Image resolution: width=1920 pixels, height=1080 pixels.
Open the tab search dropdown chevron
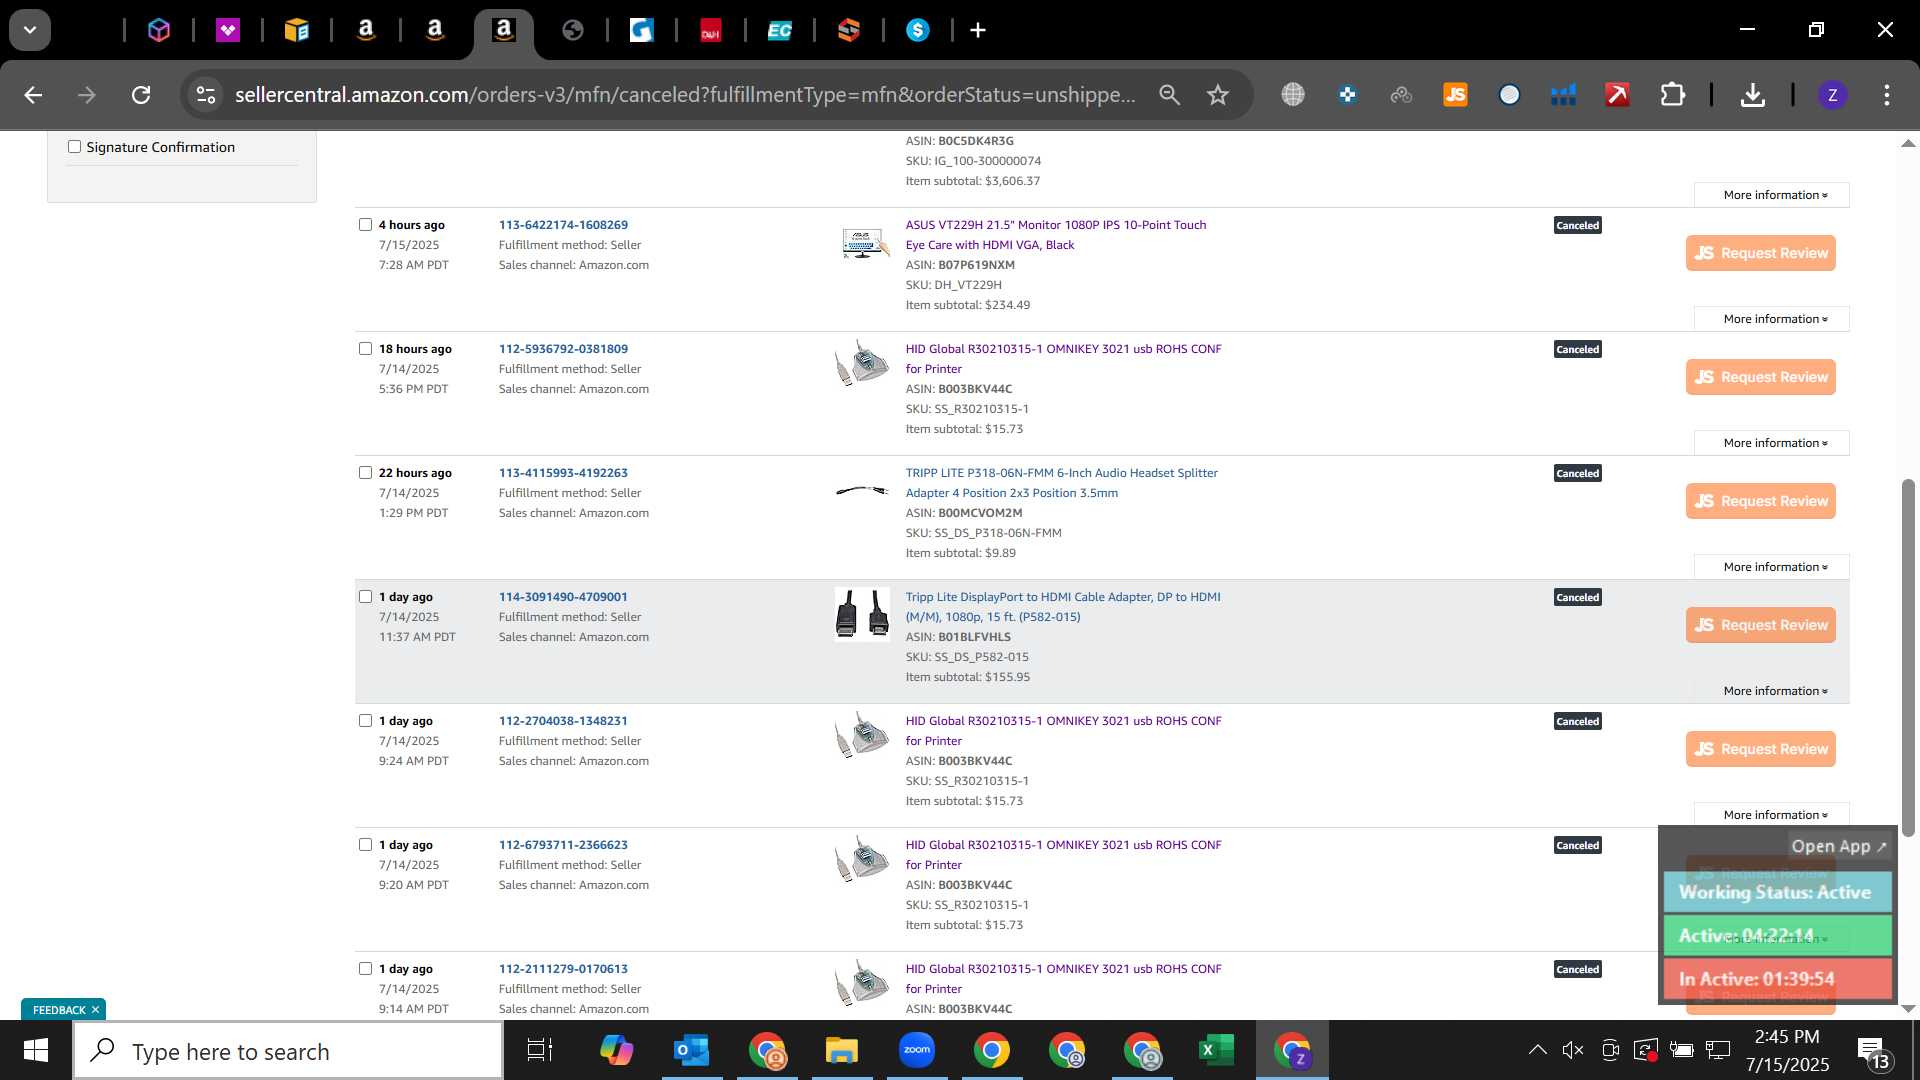(x=30, y=30)
